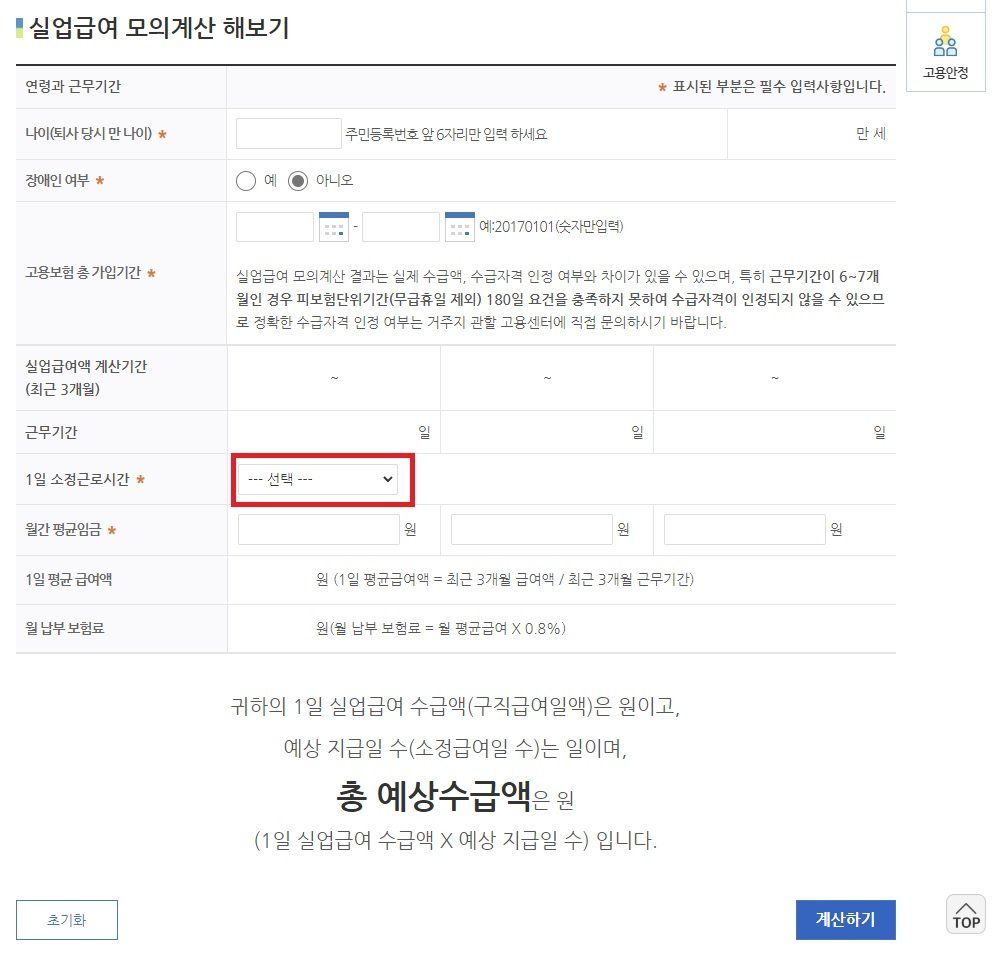Open the start date calendar picker
The image size is (995, 963).
point(333,227)
